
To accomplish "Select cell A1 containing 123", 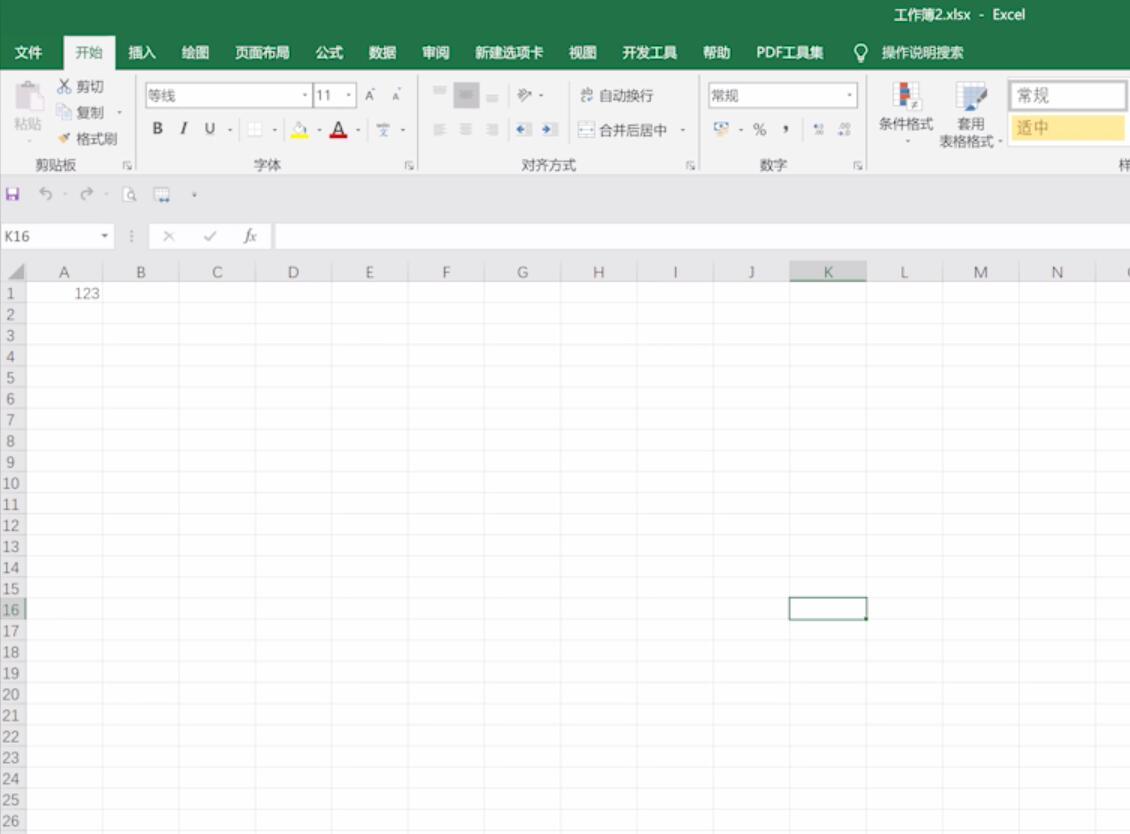I will pyautogui.click(x=64, y=293).
